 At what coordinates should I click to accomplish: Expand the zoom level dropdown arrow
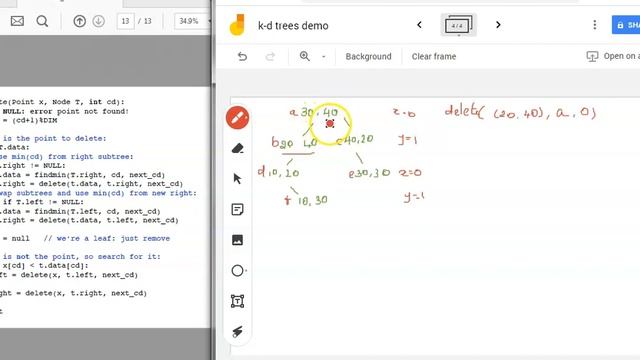(x=324, y=57)
